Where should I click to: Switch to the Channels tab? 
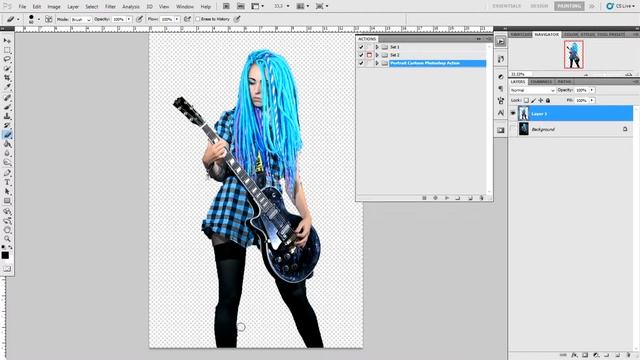tap(541, 82)
